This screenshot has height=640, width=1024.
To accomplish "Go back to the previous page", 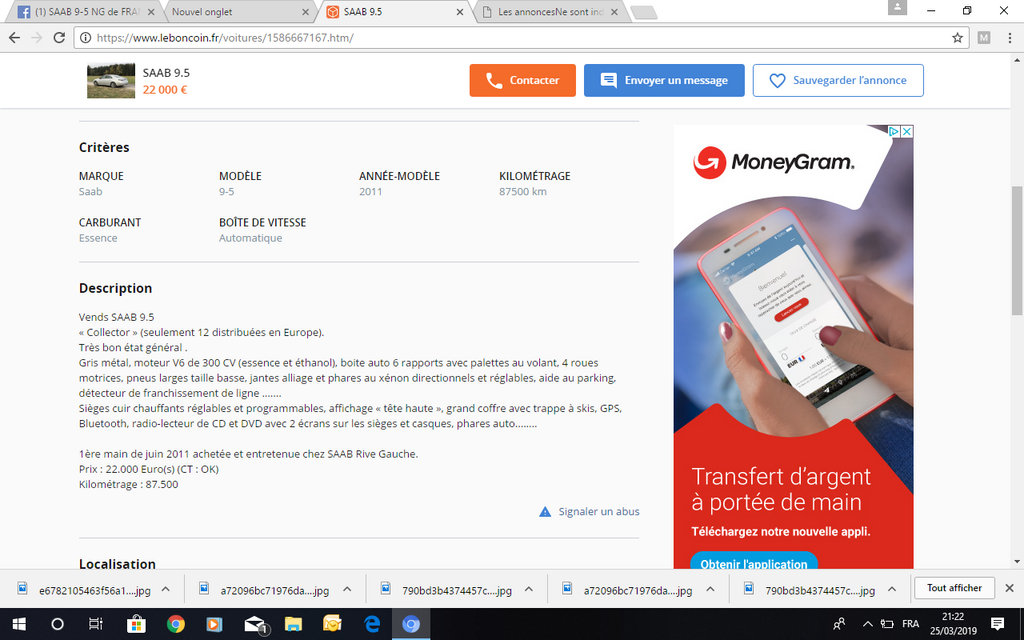I will tap(14, 38).
